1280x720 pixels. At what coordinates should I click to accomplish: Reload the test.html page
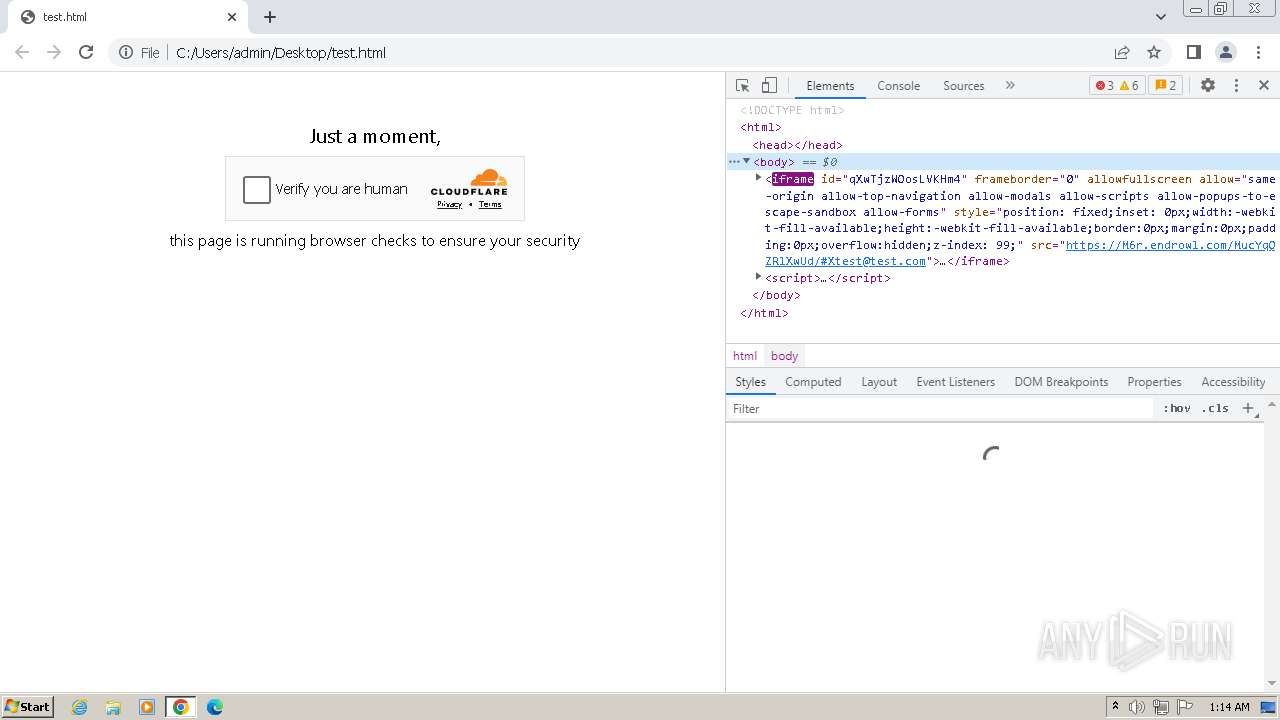point(86,52)
